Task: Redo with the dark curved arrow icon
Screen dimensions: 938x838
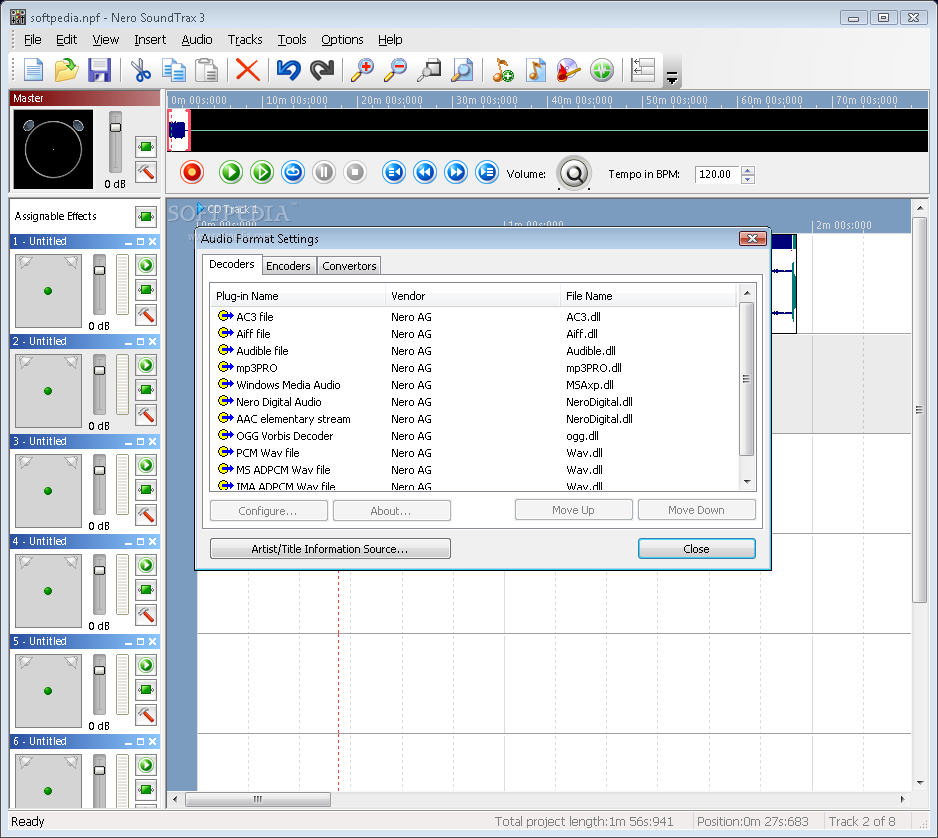Action: [322, 70]
